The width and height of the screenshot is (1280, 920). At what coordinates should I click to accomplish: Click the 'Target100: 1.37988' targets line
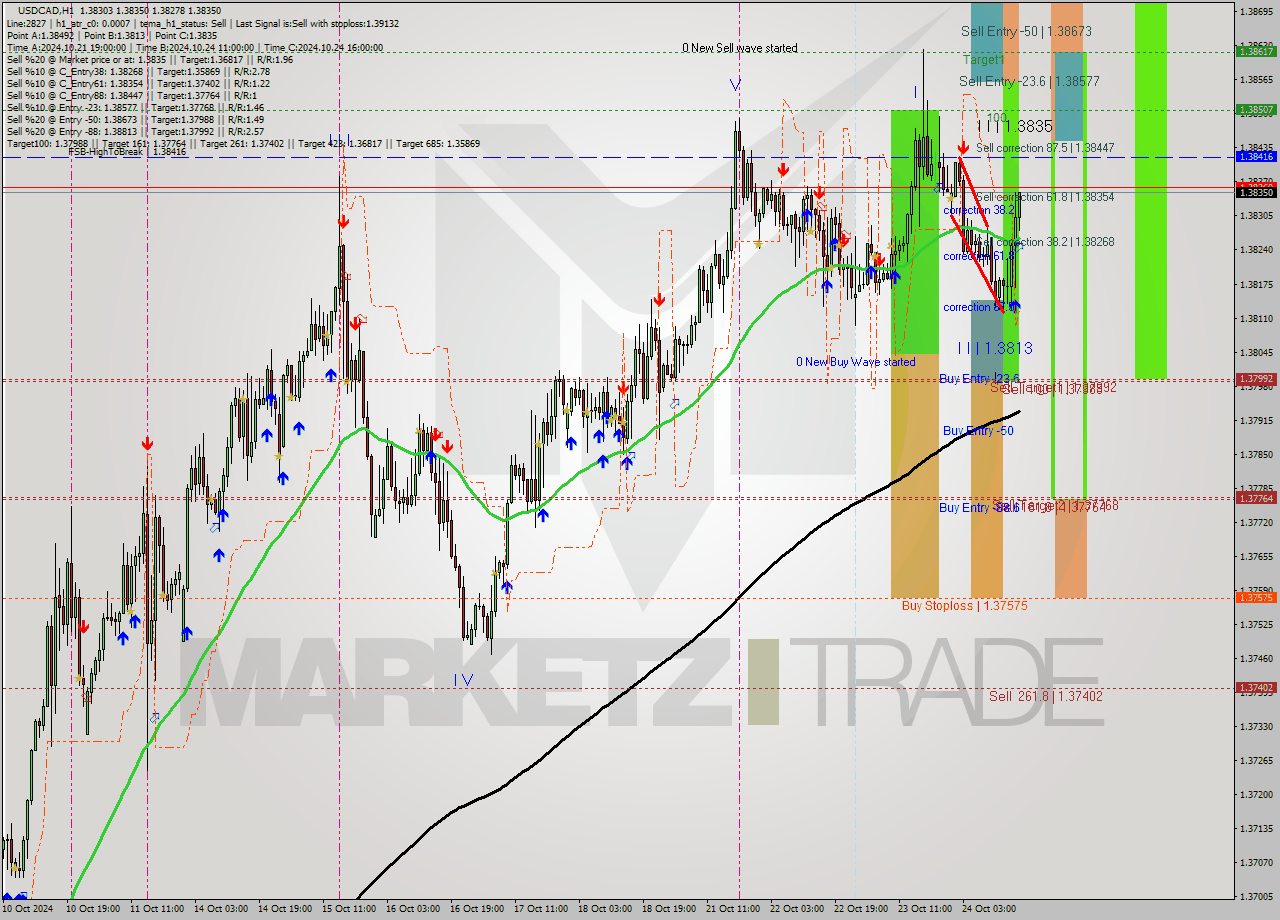243,143
